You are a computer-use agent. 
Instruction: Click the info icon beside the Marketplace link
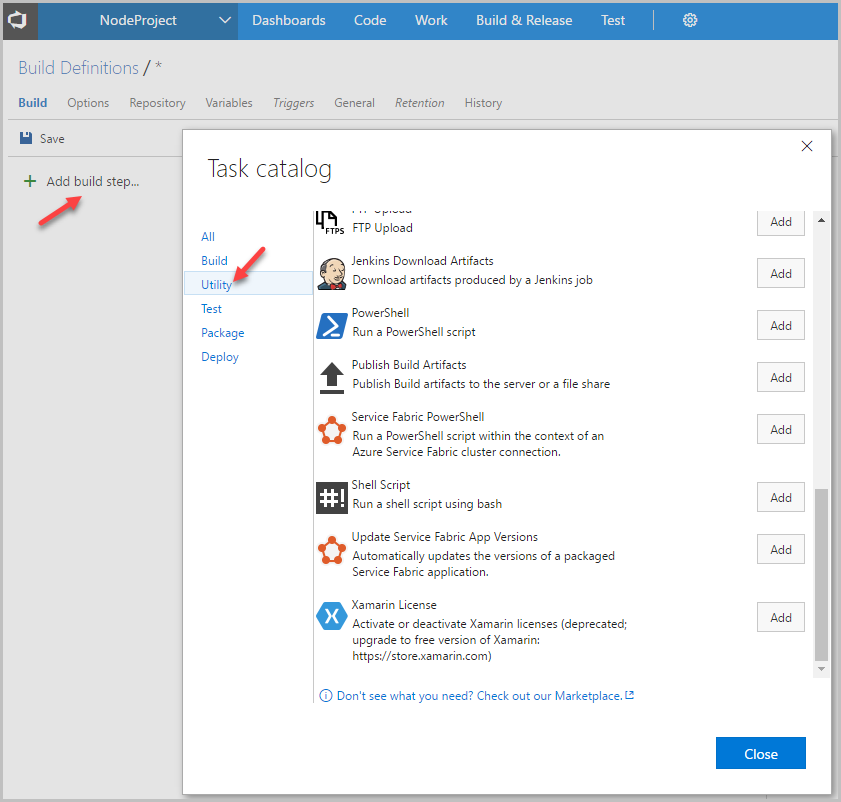pyautogui.click(x=326, y=696)
